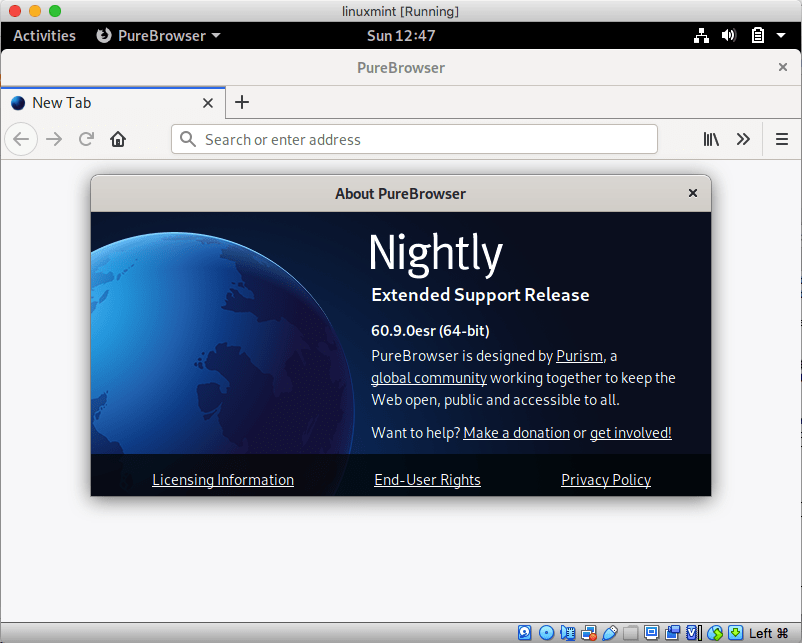
Task: Click the VirtualBox network adapters icon
Action: coord(589,633)
